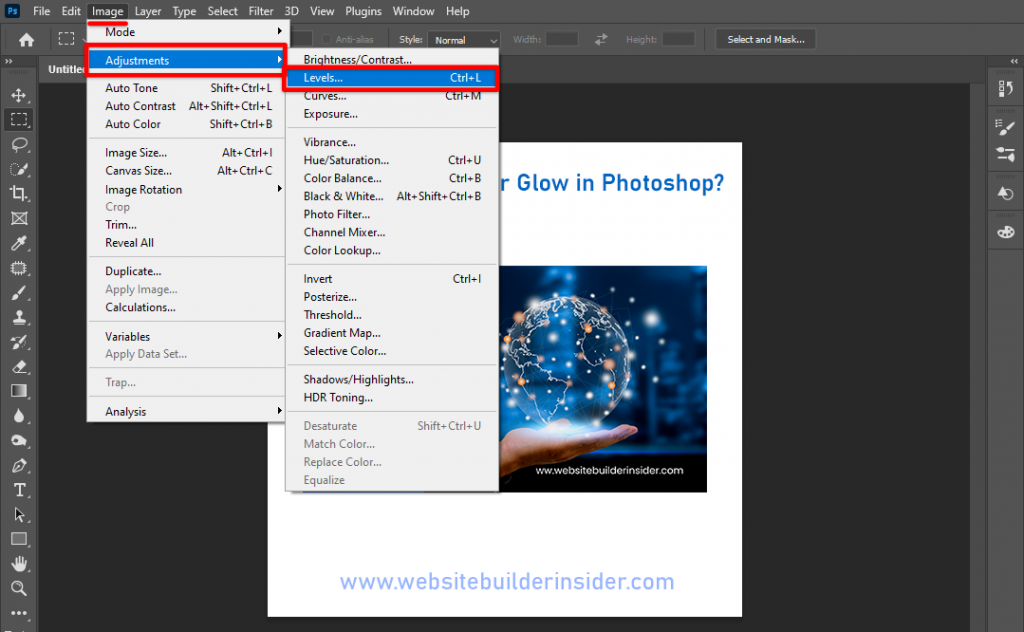1024x632 pixels.
Task: Select the Clone Stamp tool
Action: (20, 316)
